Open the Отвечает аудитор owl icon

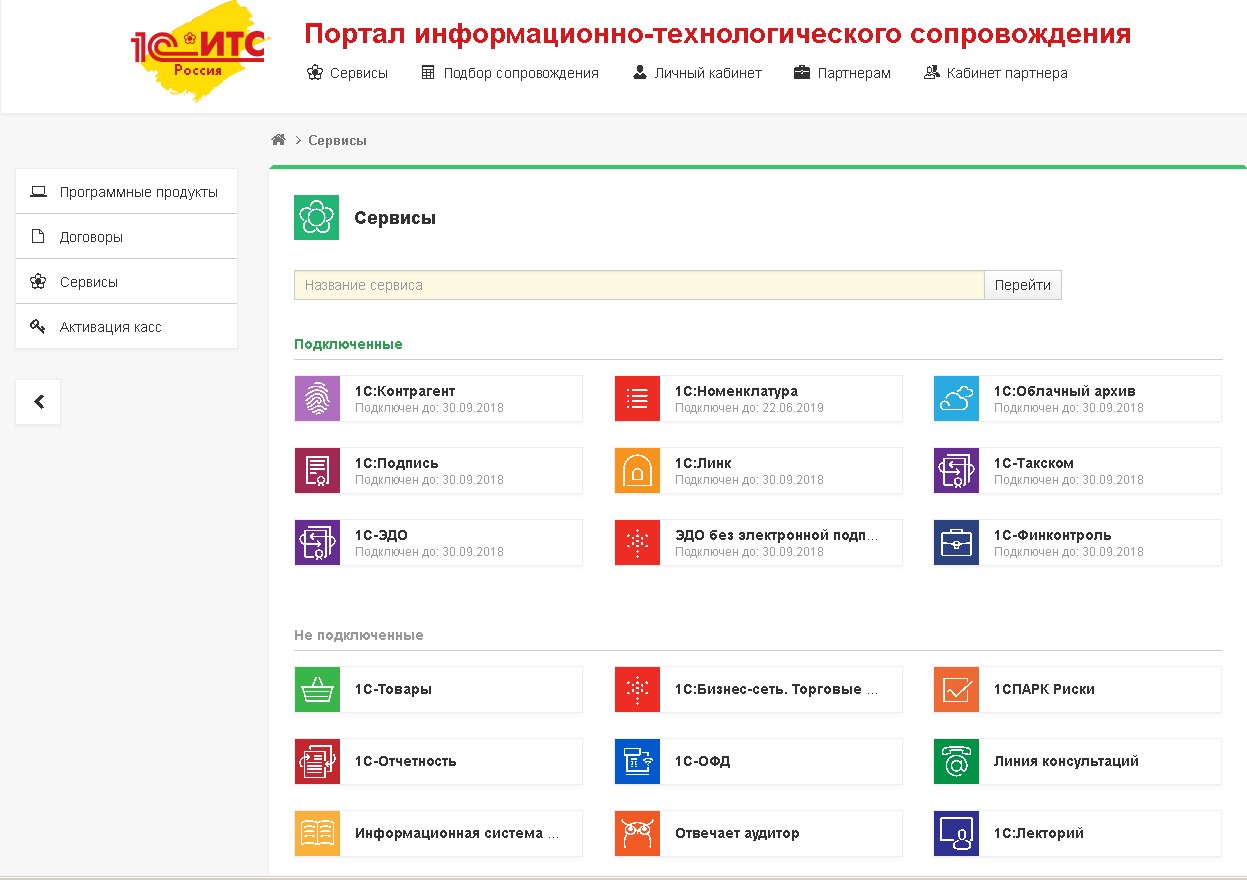coord(637,833)
